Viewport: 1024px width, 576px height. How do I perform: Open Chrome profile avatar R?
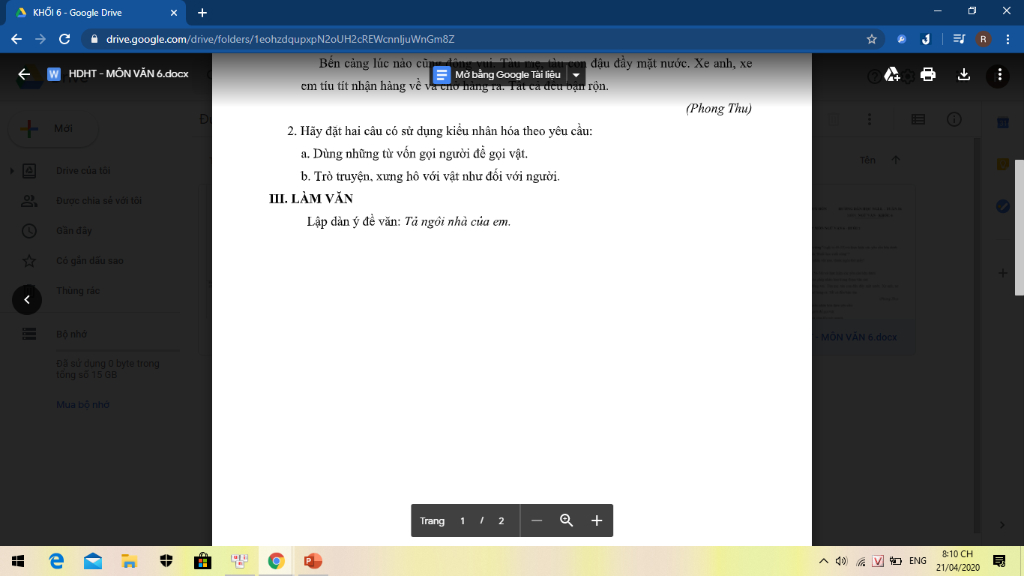983,39
